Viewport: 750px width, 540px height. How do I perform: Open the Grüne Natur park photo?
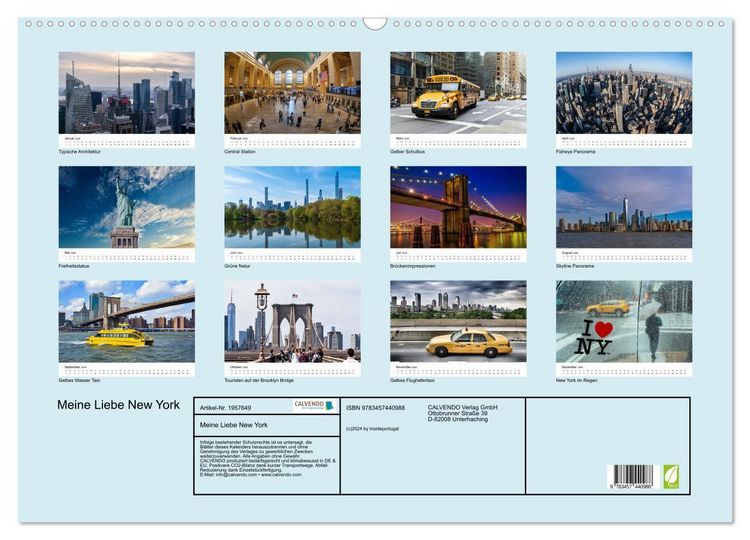click(292, 207)
